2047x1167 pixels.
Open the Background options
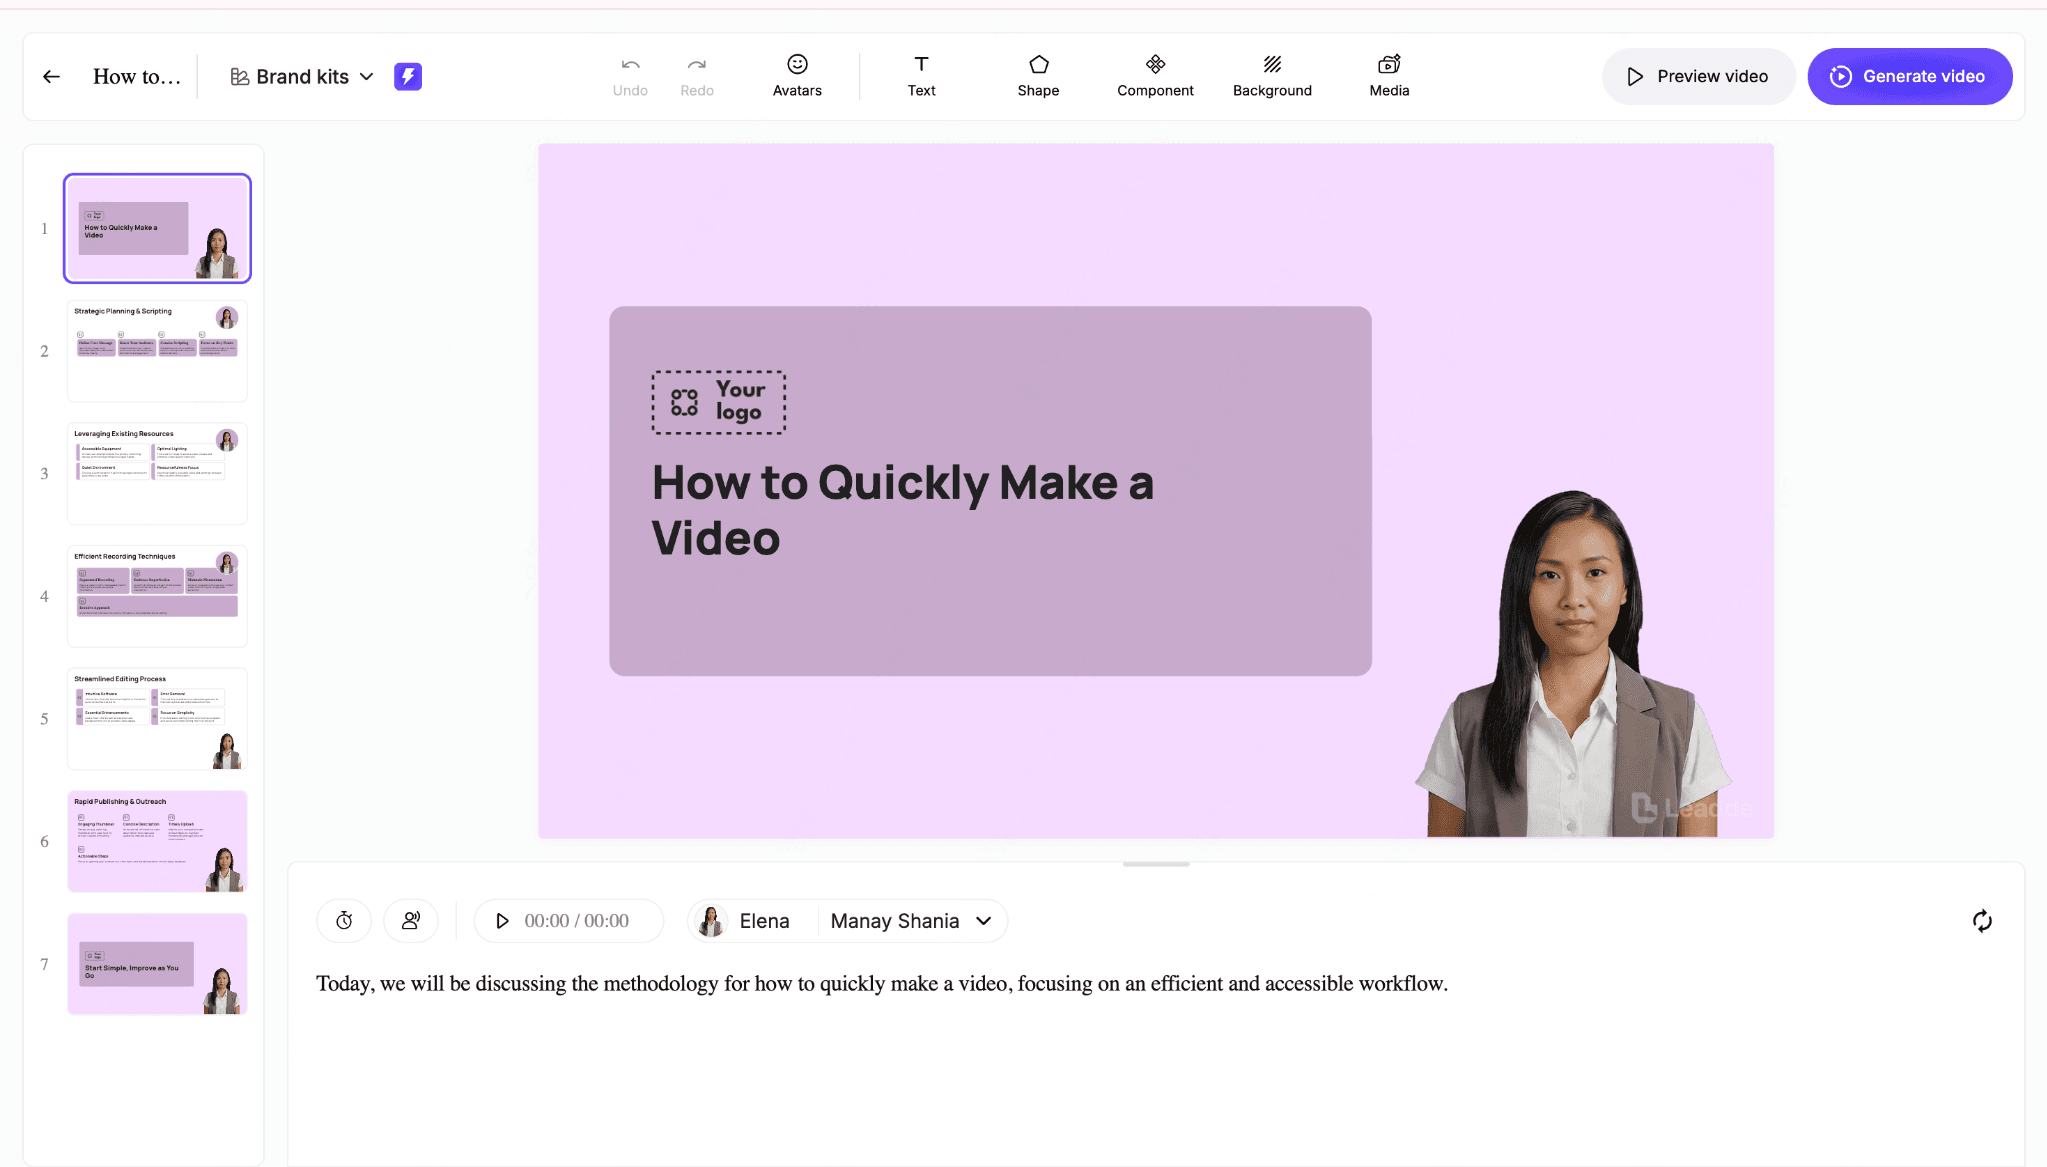pyautogui.click(x=1271, y=75)
